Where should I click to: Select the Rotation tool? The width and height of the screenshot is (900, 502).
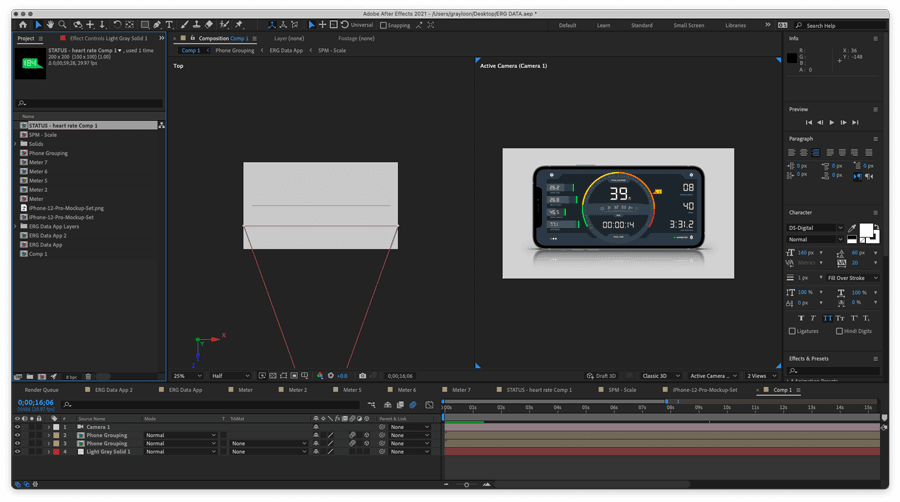pyautogui.click(x=117, y=25)
